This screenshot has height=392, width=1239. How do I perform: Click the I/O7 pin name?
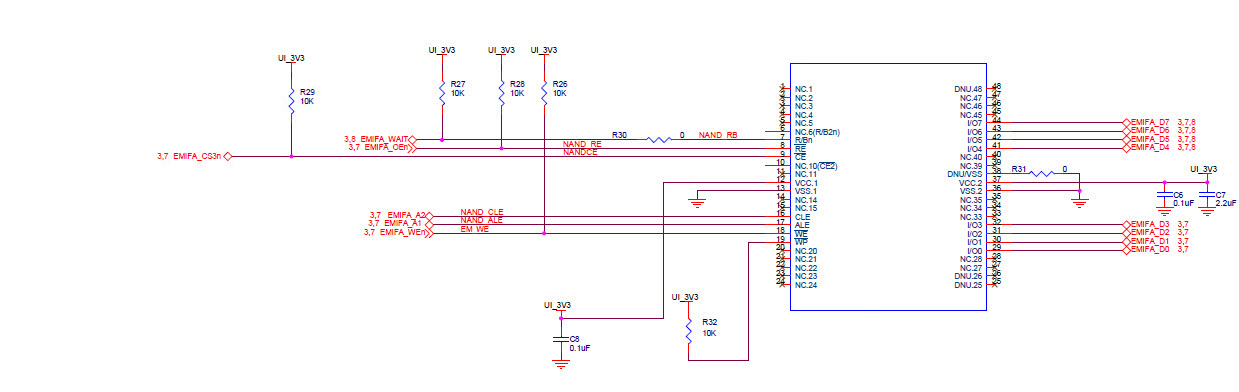975,123
